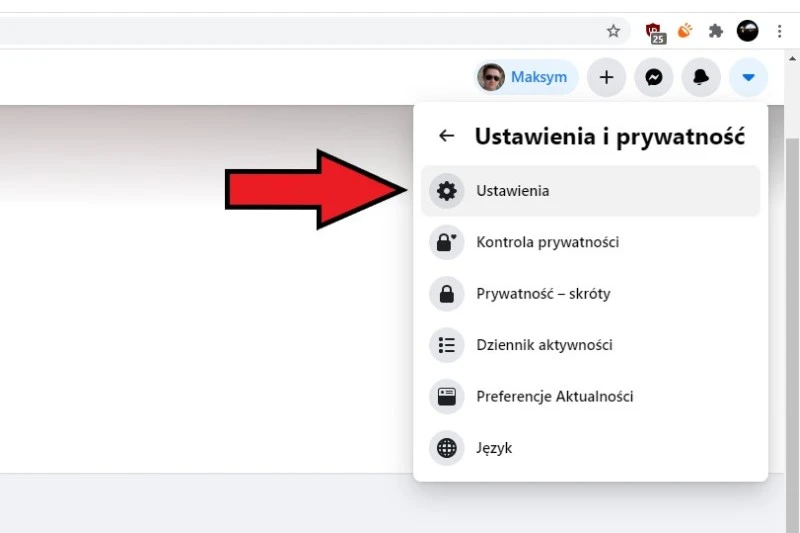Go back using the left arrow
Screen dimensions: 800x533
(x=446, y=136)
